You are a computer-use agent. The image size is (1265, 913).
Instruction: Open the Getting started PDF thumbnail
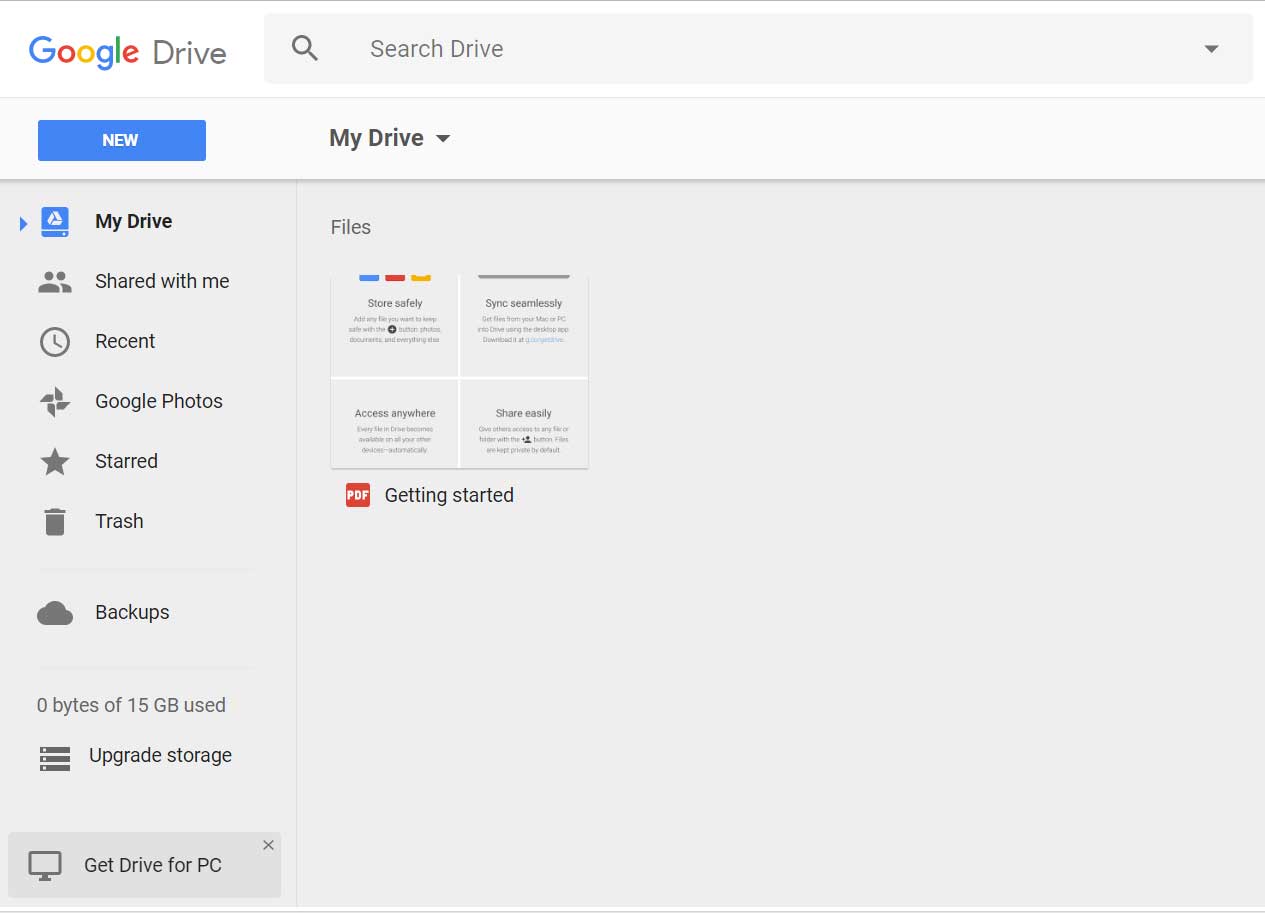tap(459, 370)
